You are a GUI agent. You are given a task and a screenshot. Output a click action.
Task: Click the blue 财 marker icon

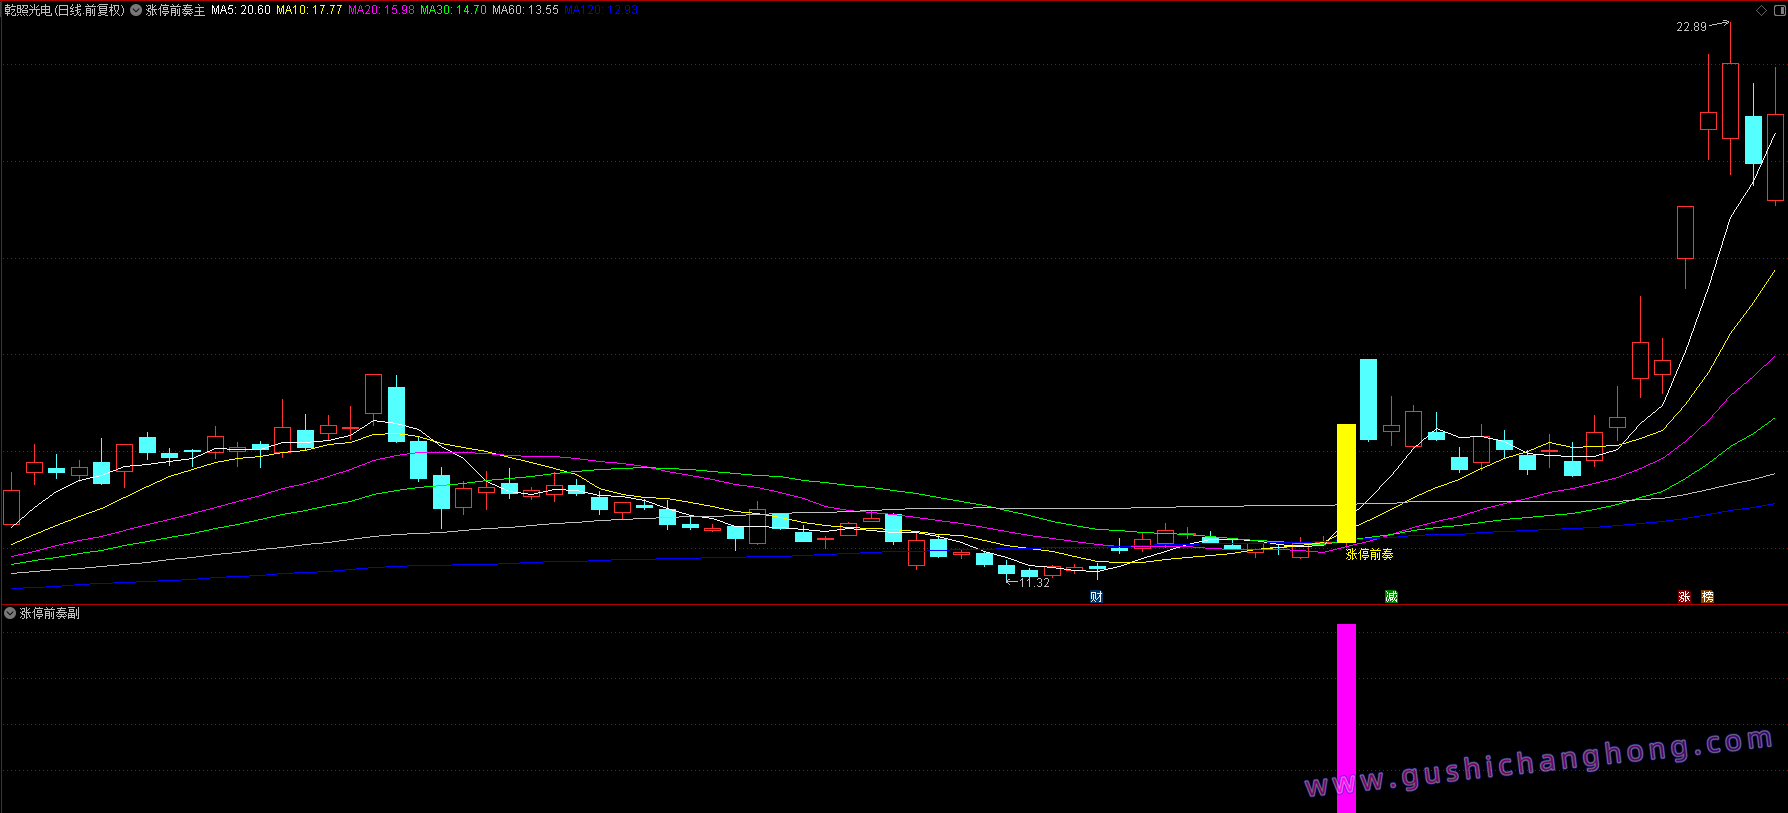pos(1096,597)
